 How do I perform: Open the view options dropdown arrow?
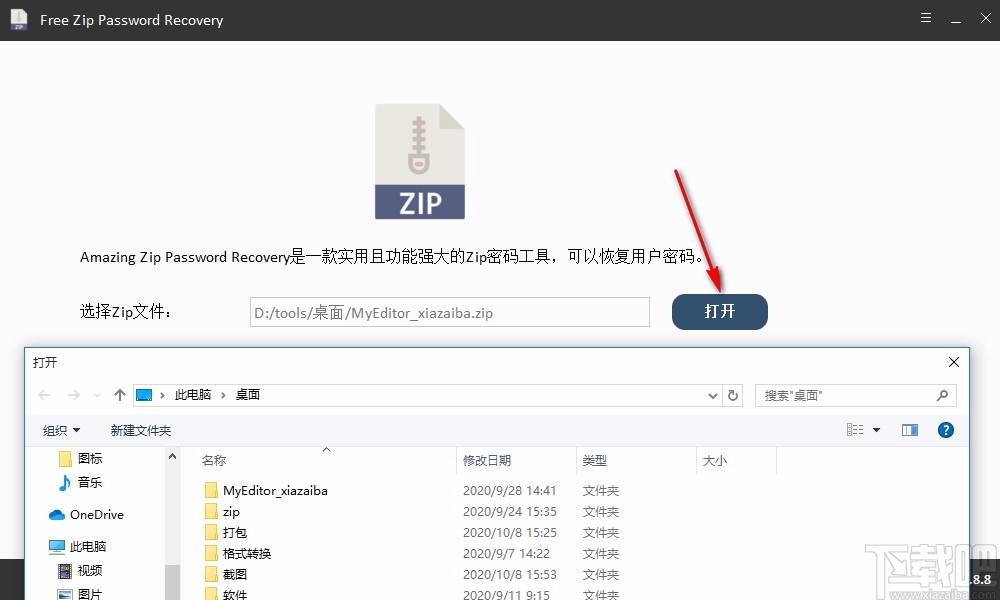click(x=876, y=430)
